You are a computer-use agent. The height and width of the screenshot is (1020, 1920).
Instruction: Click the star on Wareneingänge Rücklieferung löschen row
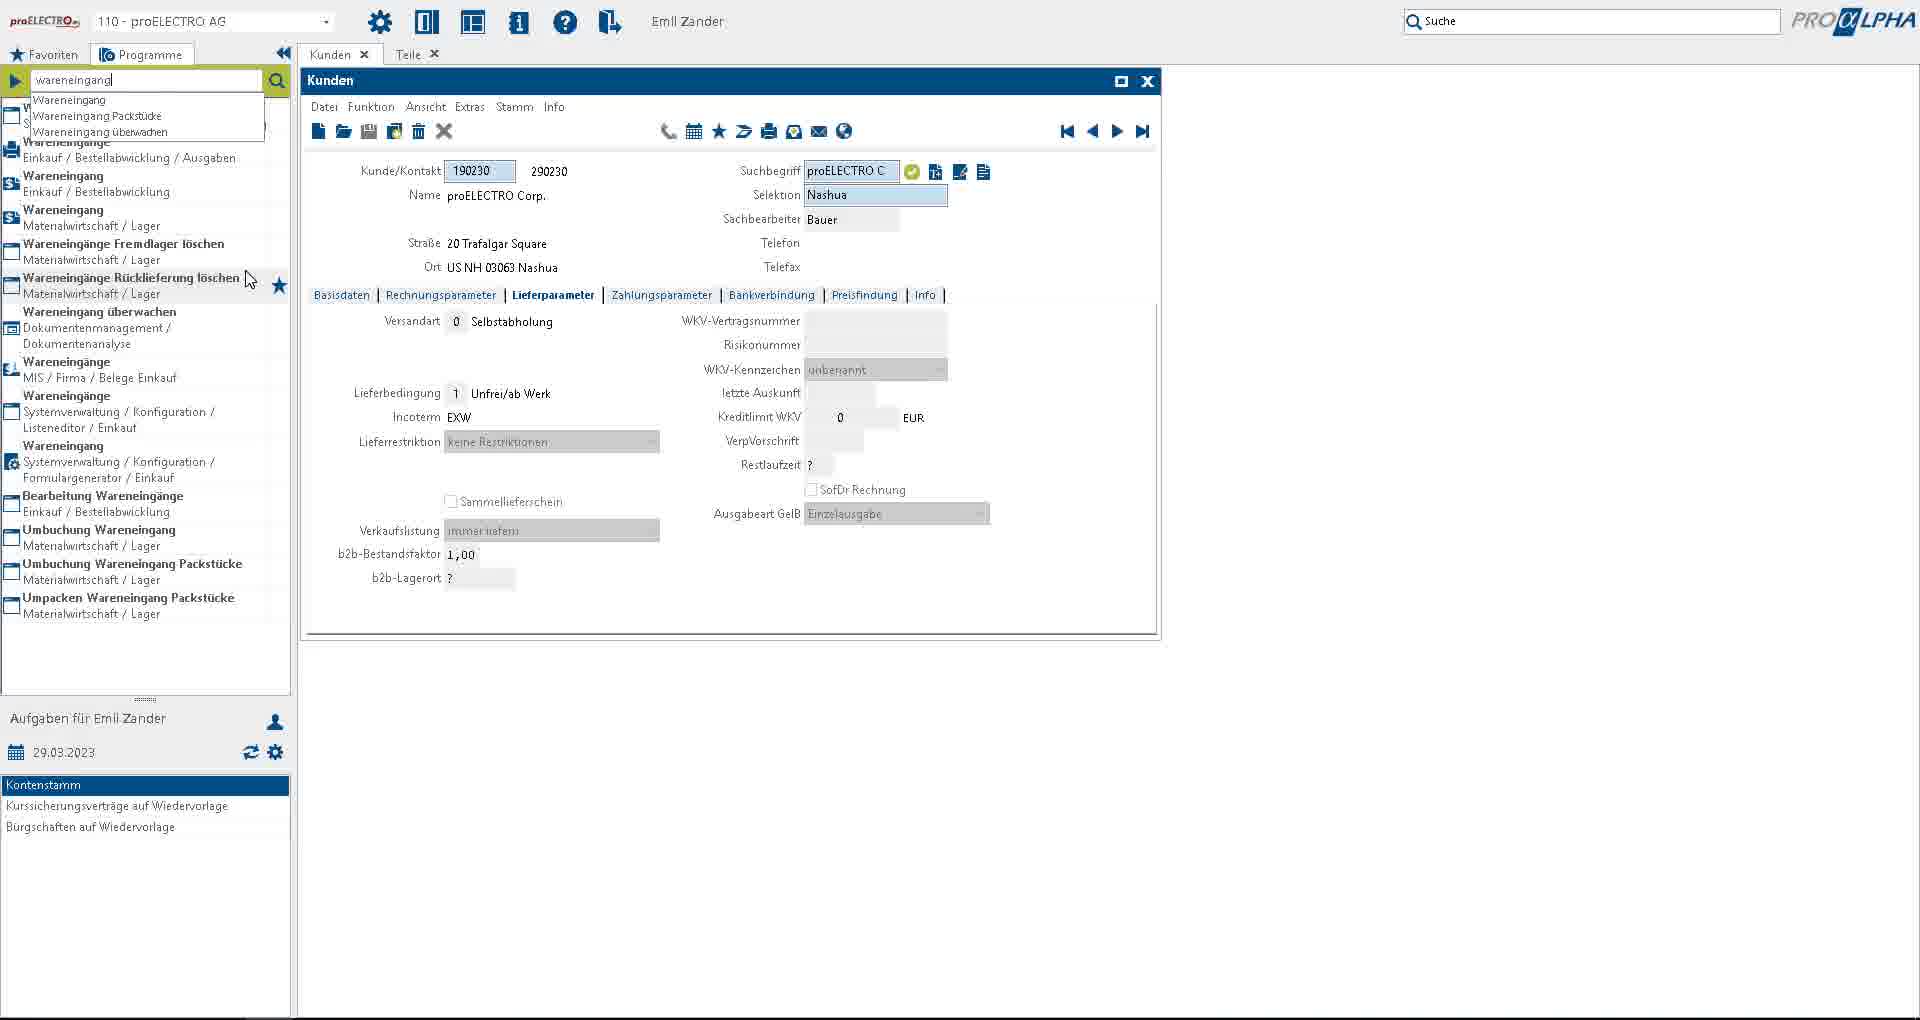(x=279, y=286)
